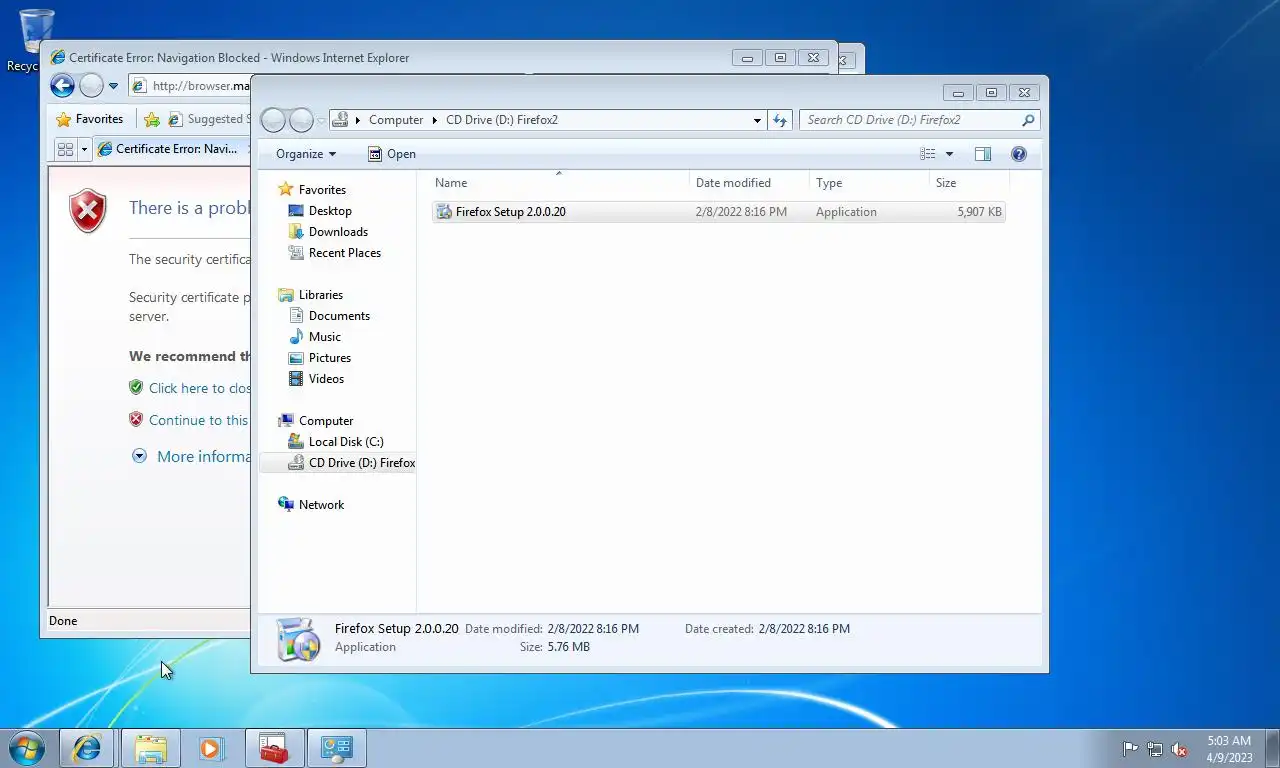Open the Windows Start button
Viewport: 1280px width, 768px height.
[26, 748]
